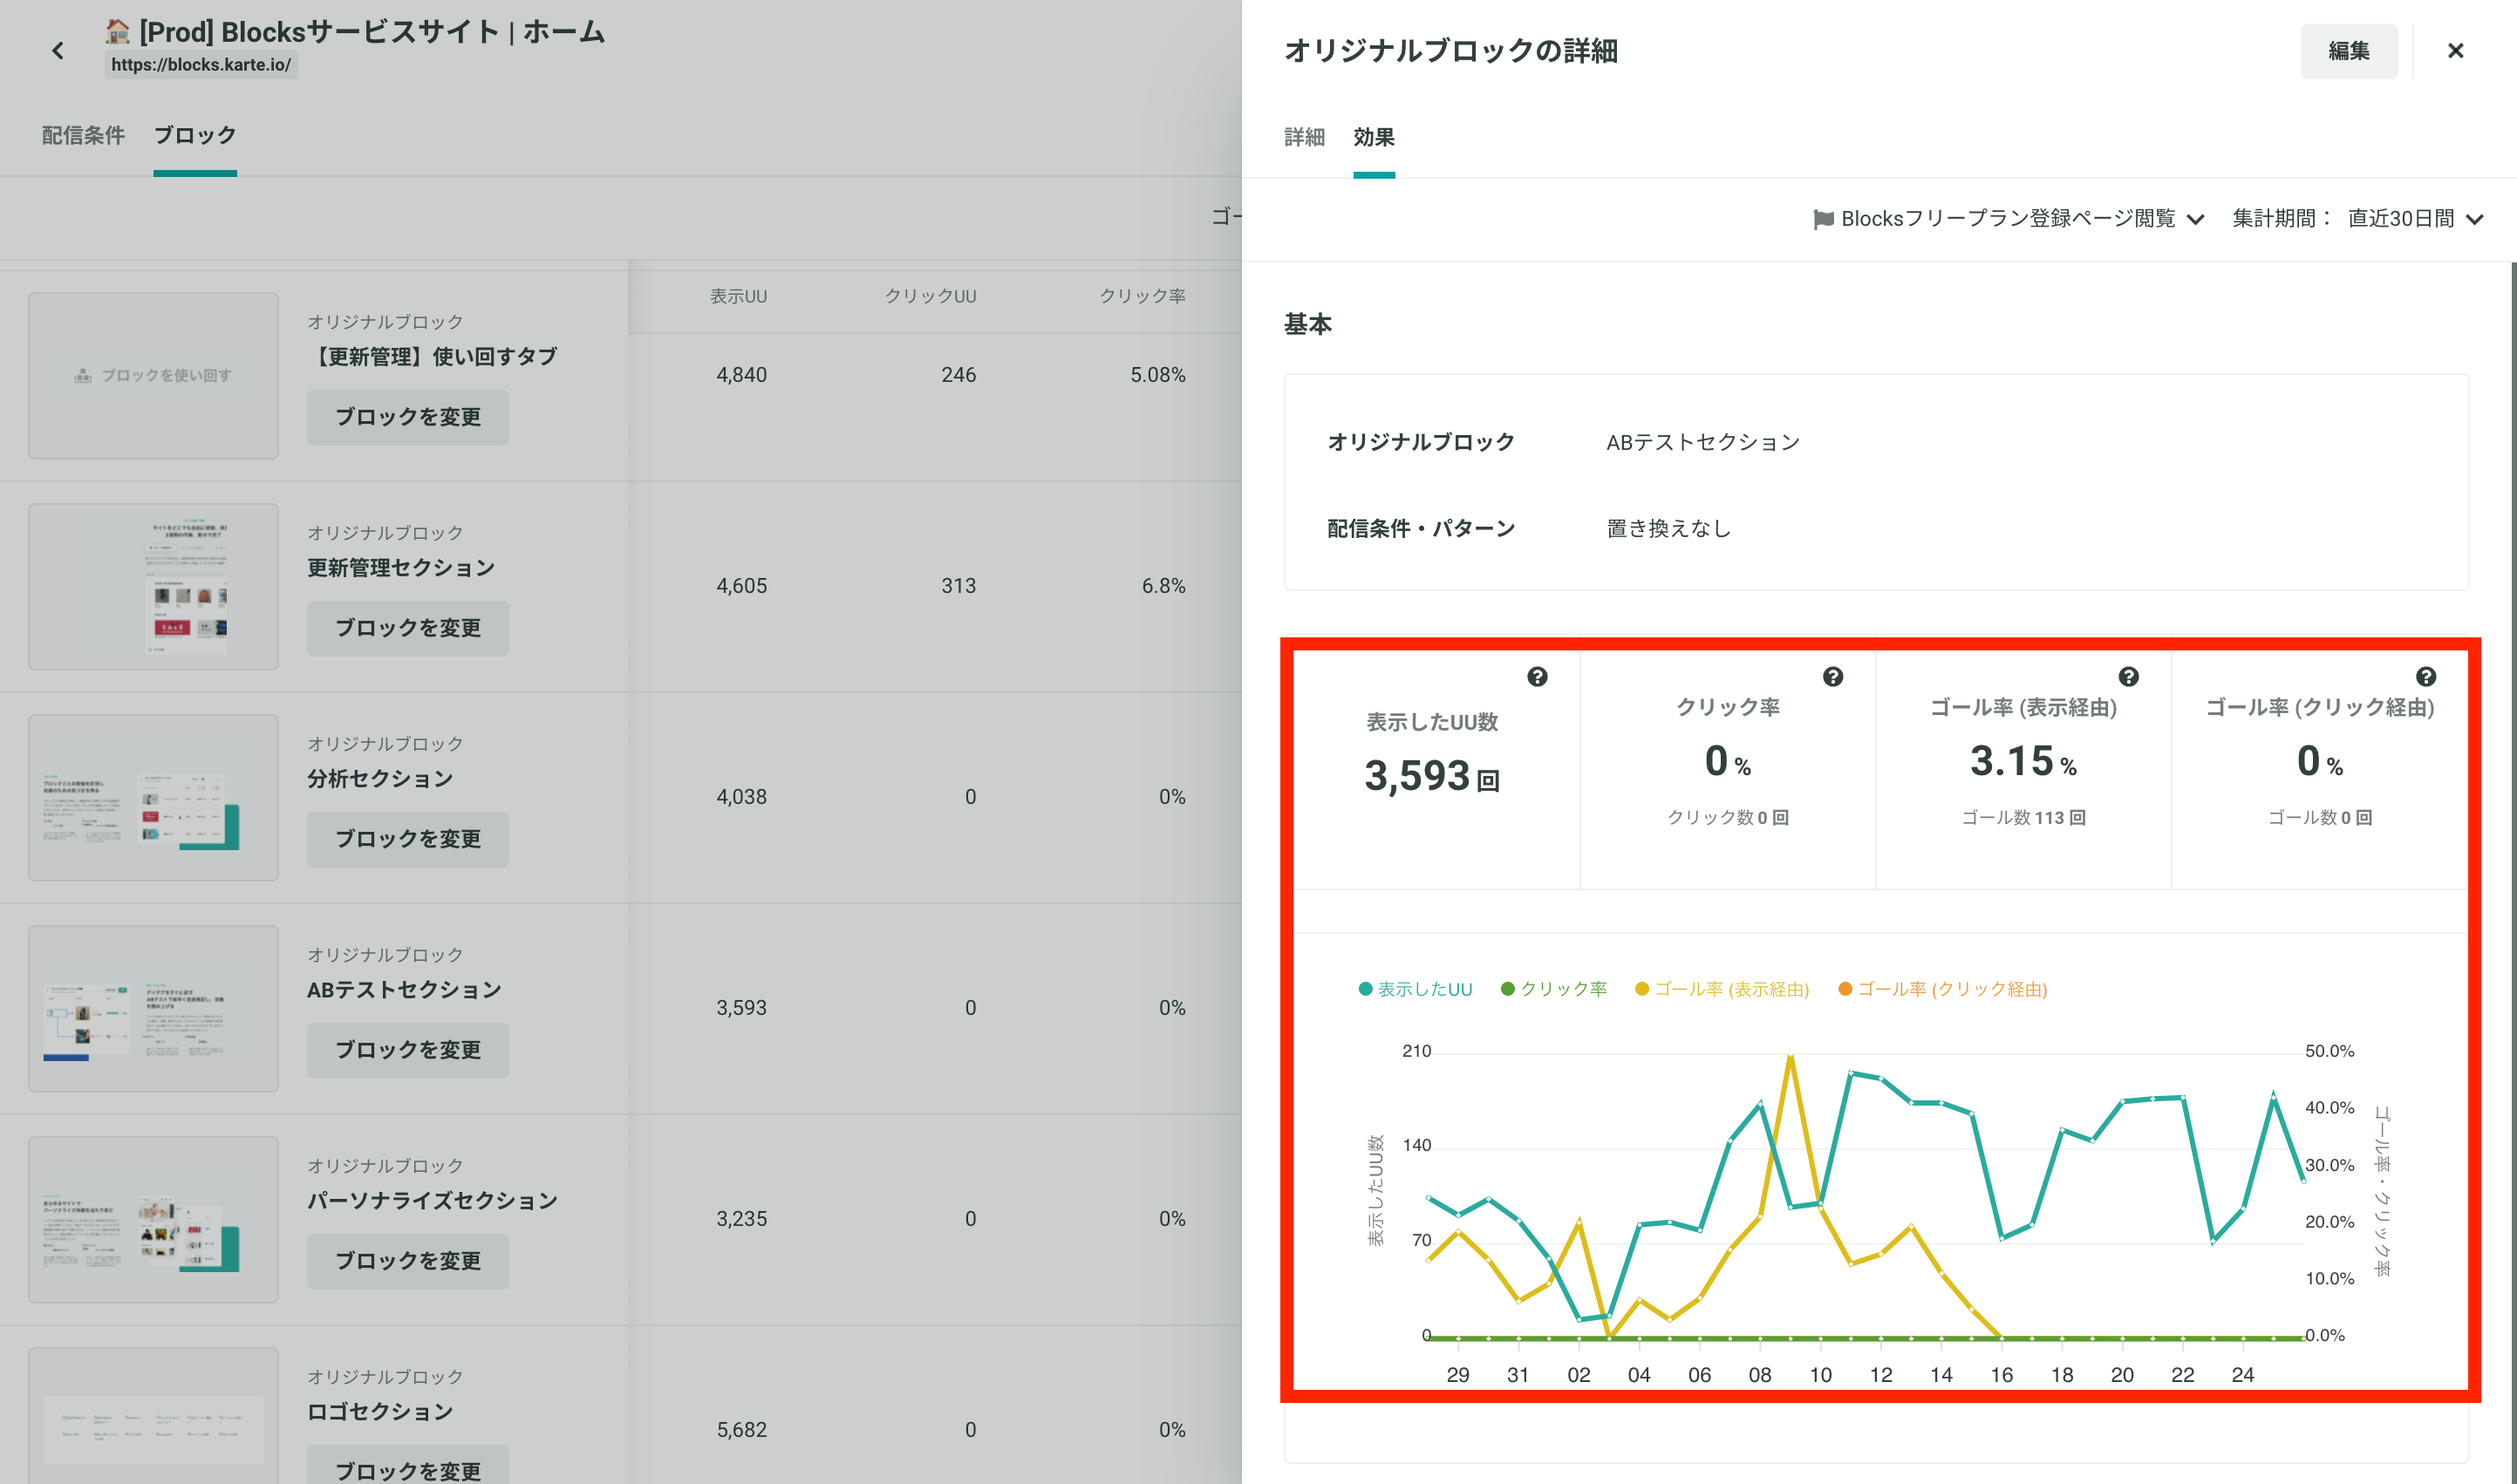This screenshot has height=1484, width=2517.
Task: Click the 編集 button
Action: pyautogui.click(x=2348, y=51)
